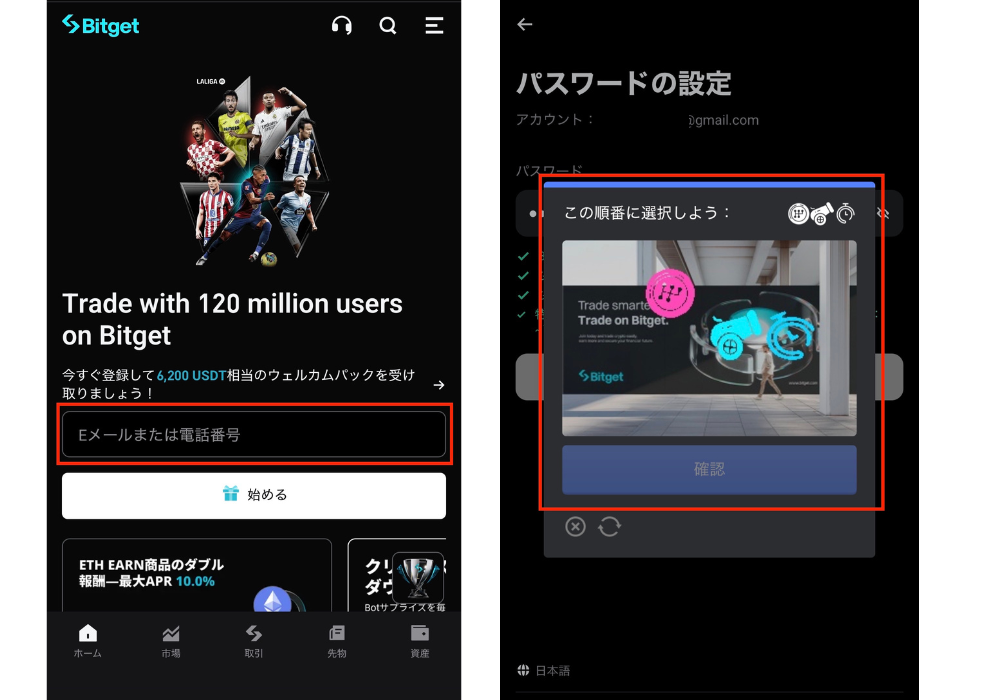1000x700 pixels.
Task: Switch to the 取引 tab
Action: tap(254, 640)
